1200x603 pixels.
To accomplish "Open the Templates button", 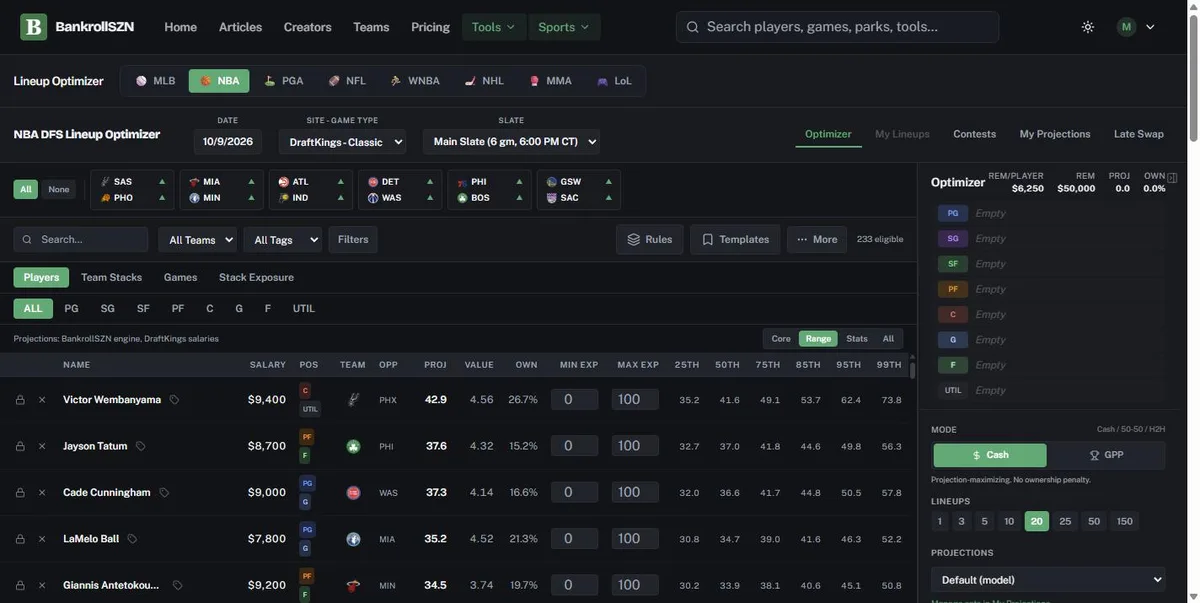I will [736, 240].
